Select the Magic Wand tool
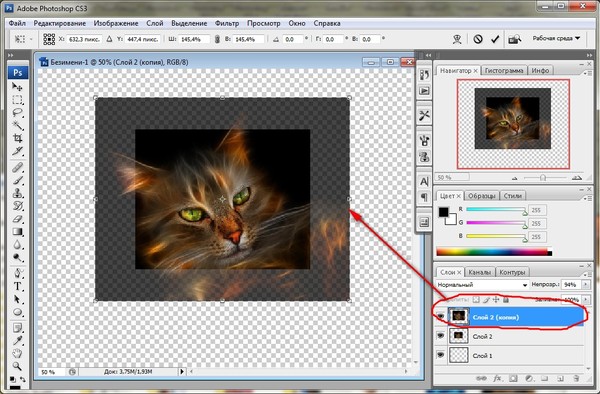 pos(17,125)
